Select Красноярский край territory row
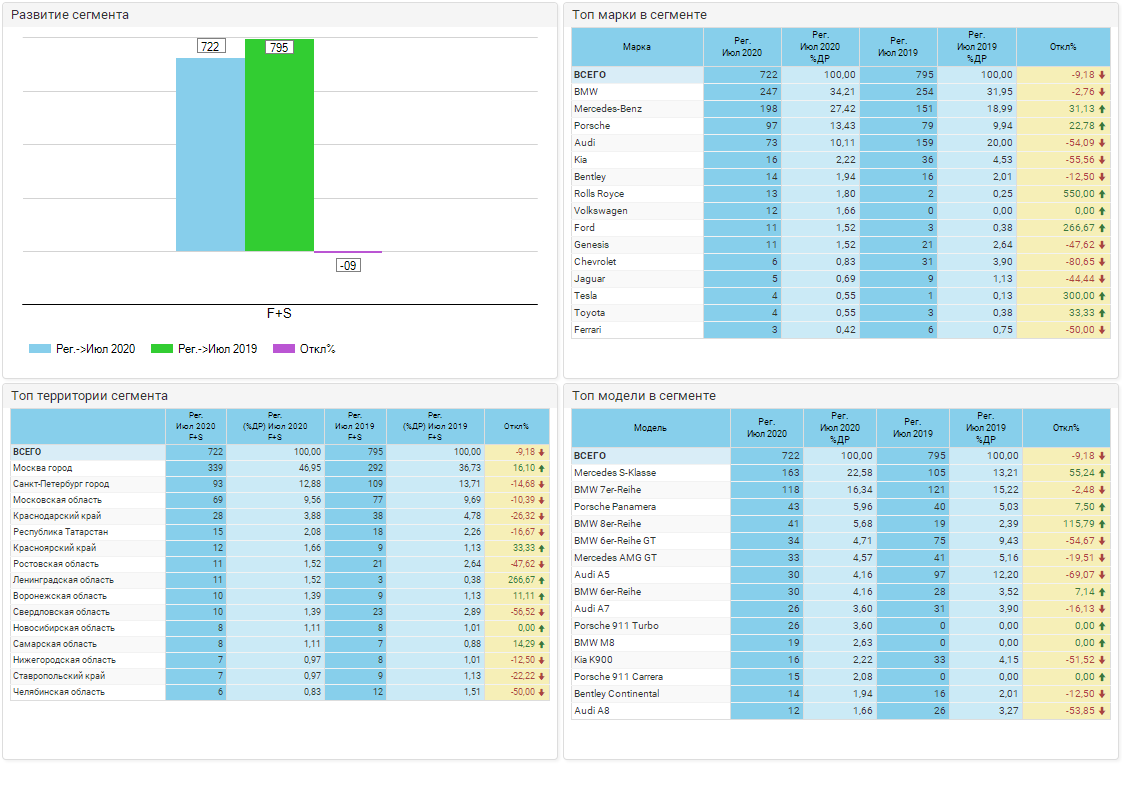 [280, 548]
